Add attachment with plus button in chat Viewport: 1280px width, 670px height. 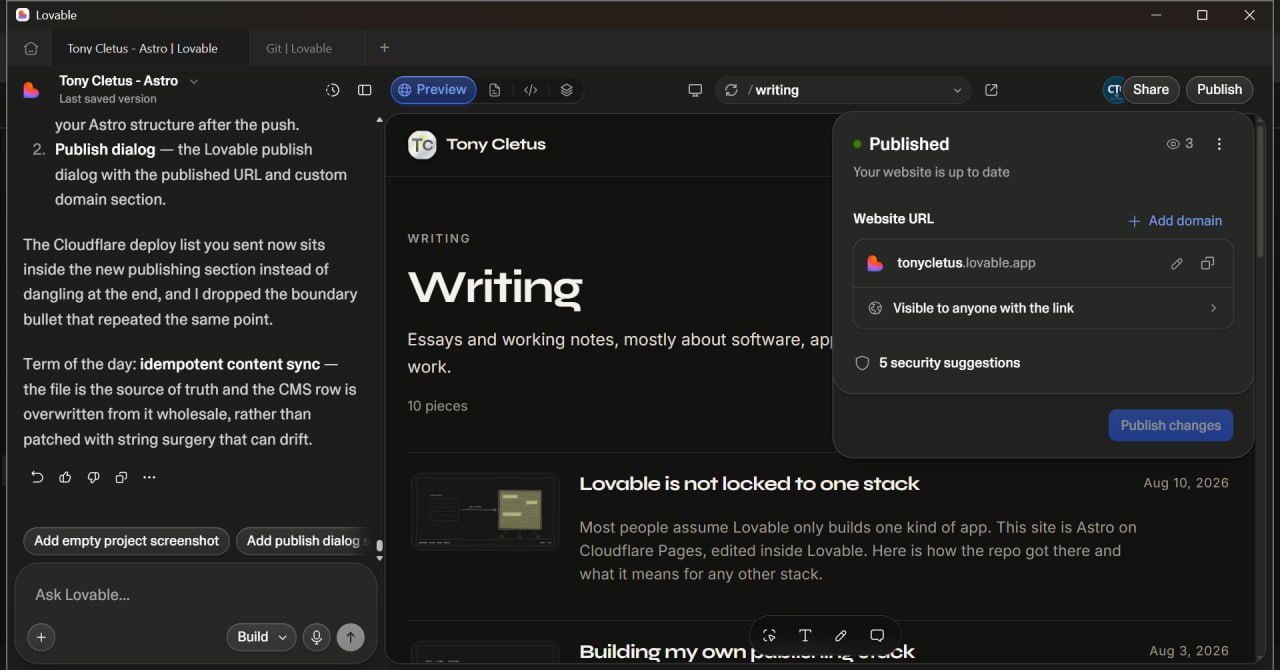coord(41,637)
